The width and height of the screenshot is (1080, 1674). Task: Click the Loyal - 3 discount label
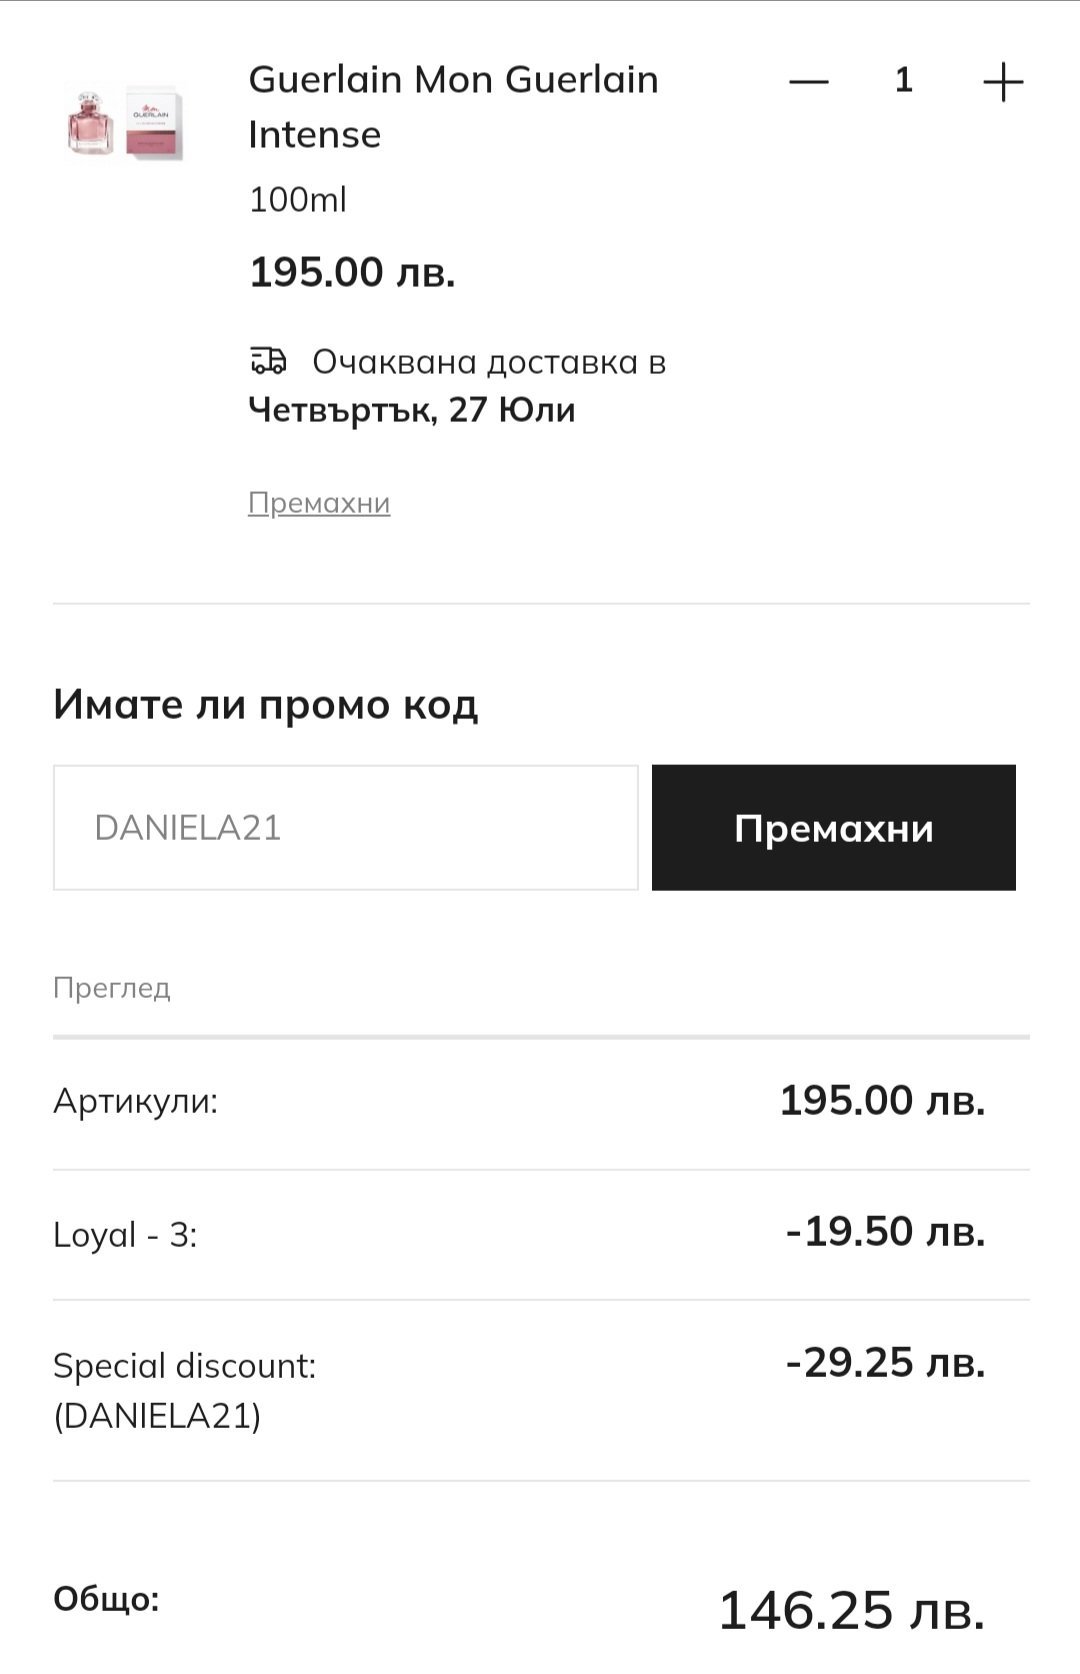click(x=125, y=1235)
